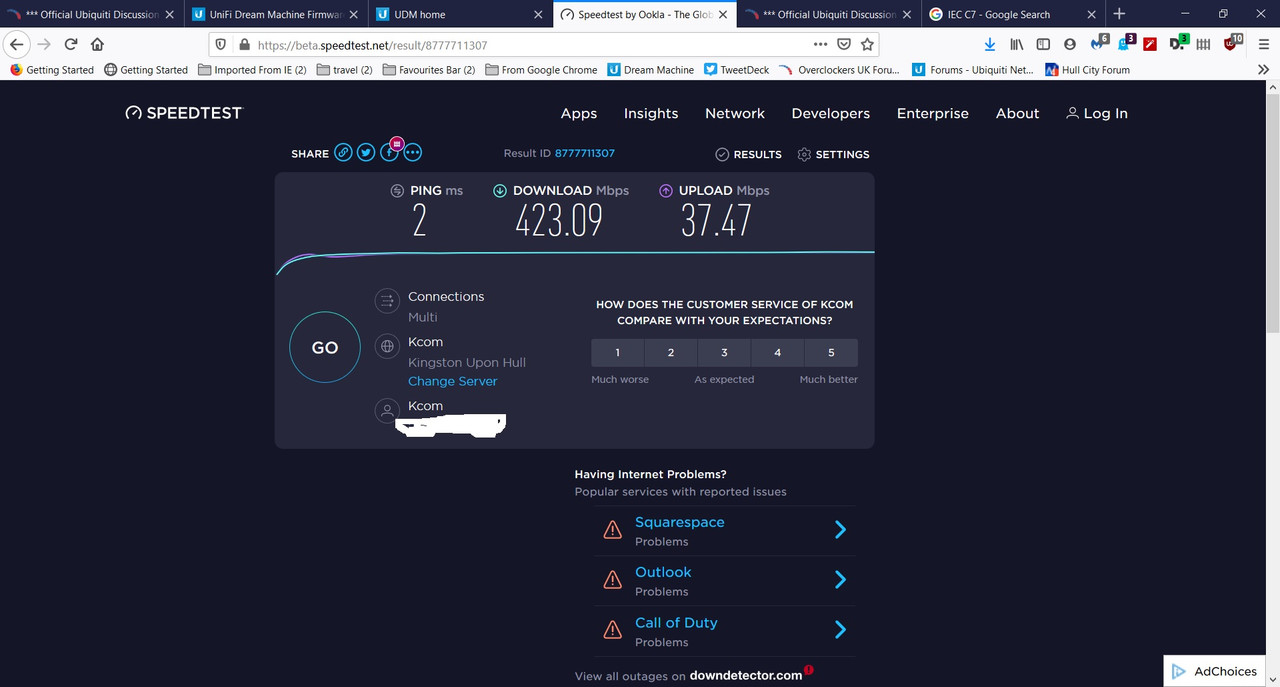Start test with GO button
Image resolution: width=1280 pixels, height=687 pixels.
(325, 347)
